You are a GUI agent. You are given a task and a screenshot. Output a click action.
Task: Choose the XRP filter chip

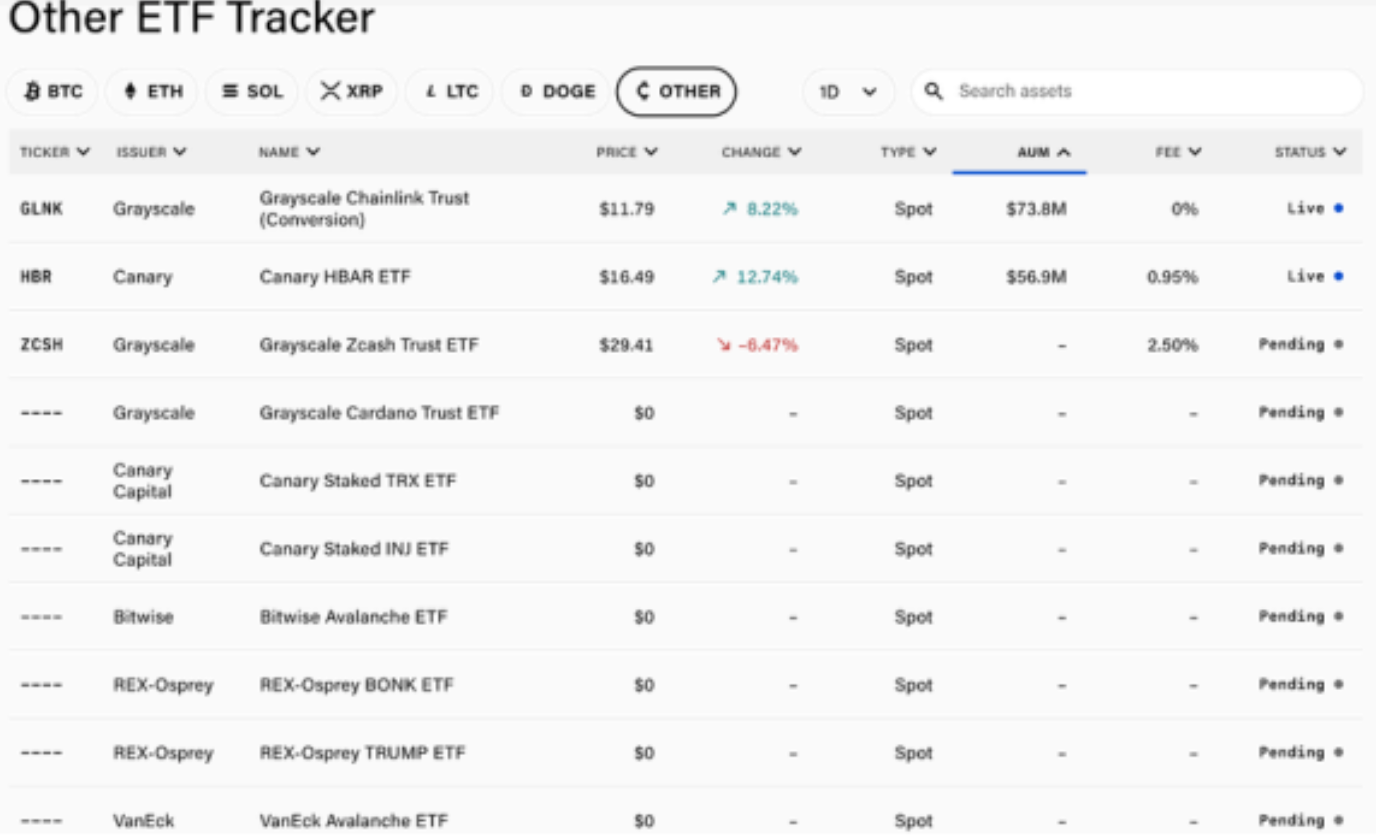click(x=351, y=92)
